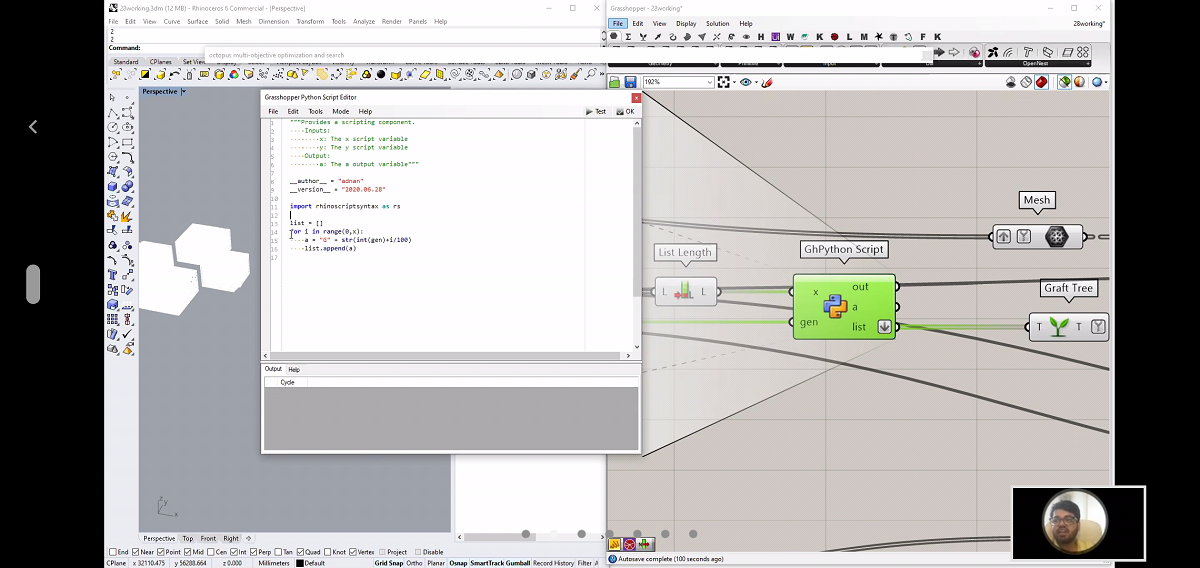This screenshot has width=1200, height=568.
Task: Click the blue sphere document quality icon
Action: [1096, 82]
